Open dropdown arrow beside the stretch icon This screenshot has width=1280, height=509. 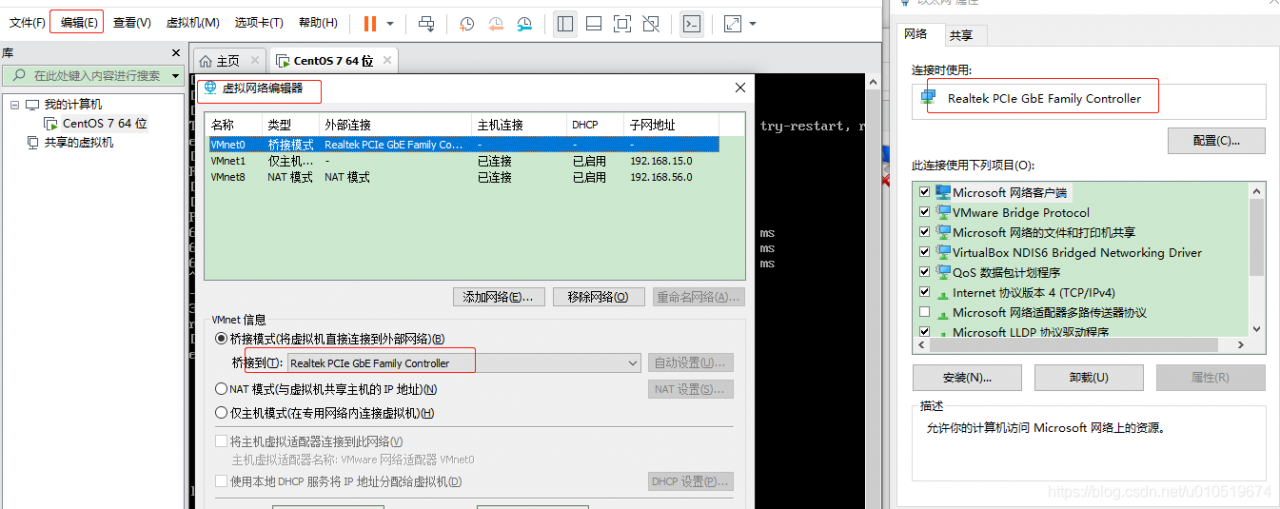pos(753,23)
